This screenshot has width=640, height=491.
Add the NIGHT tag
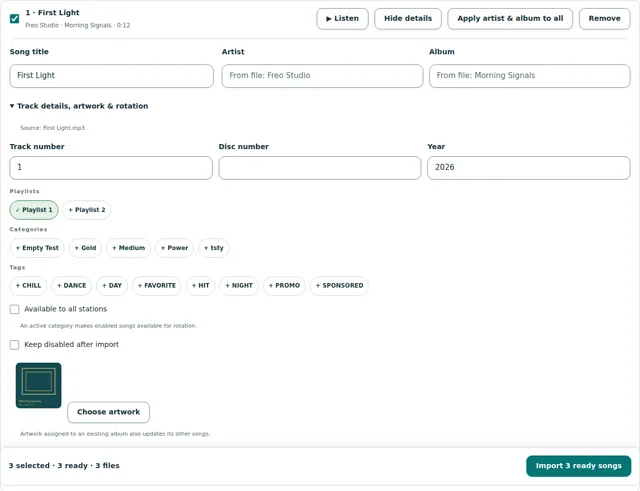tap(239, 286)
